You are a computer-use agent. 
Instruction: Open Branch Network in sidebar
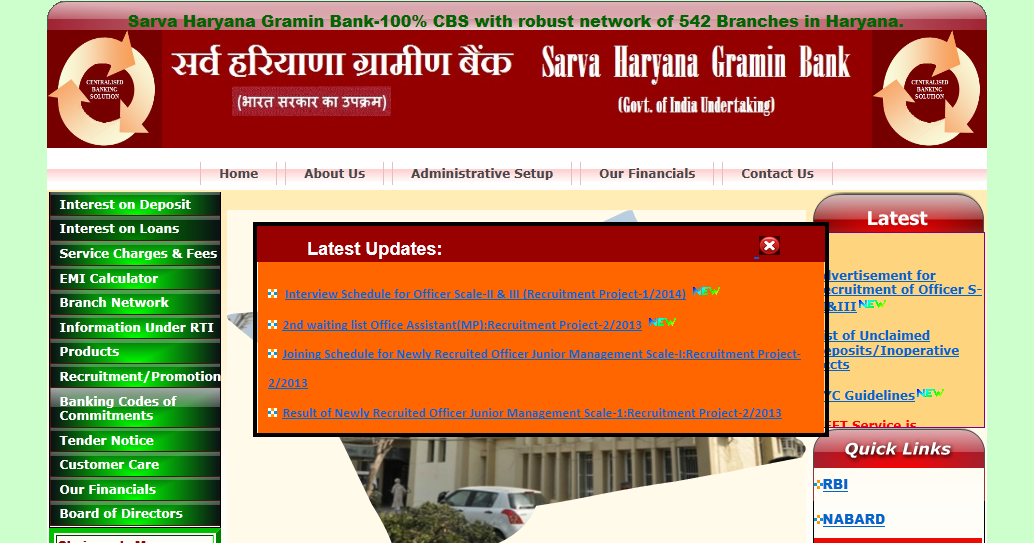[x=135, y=303]
